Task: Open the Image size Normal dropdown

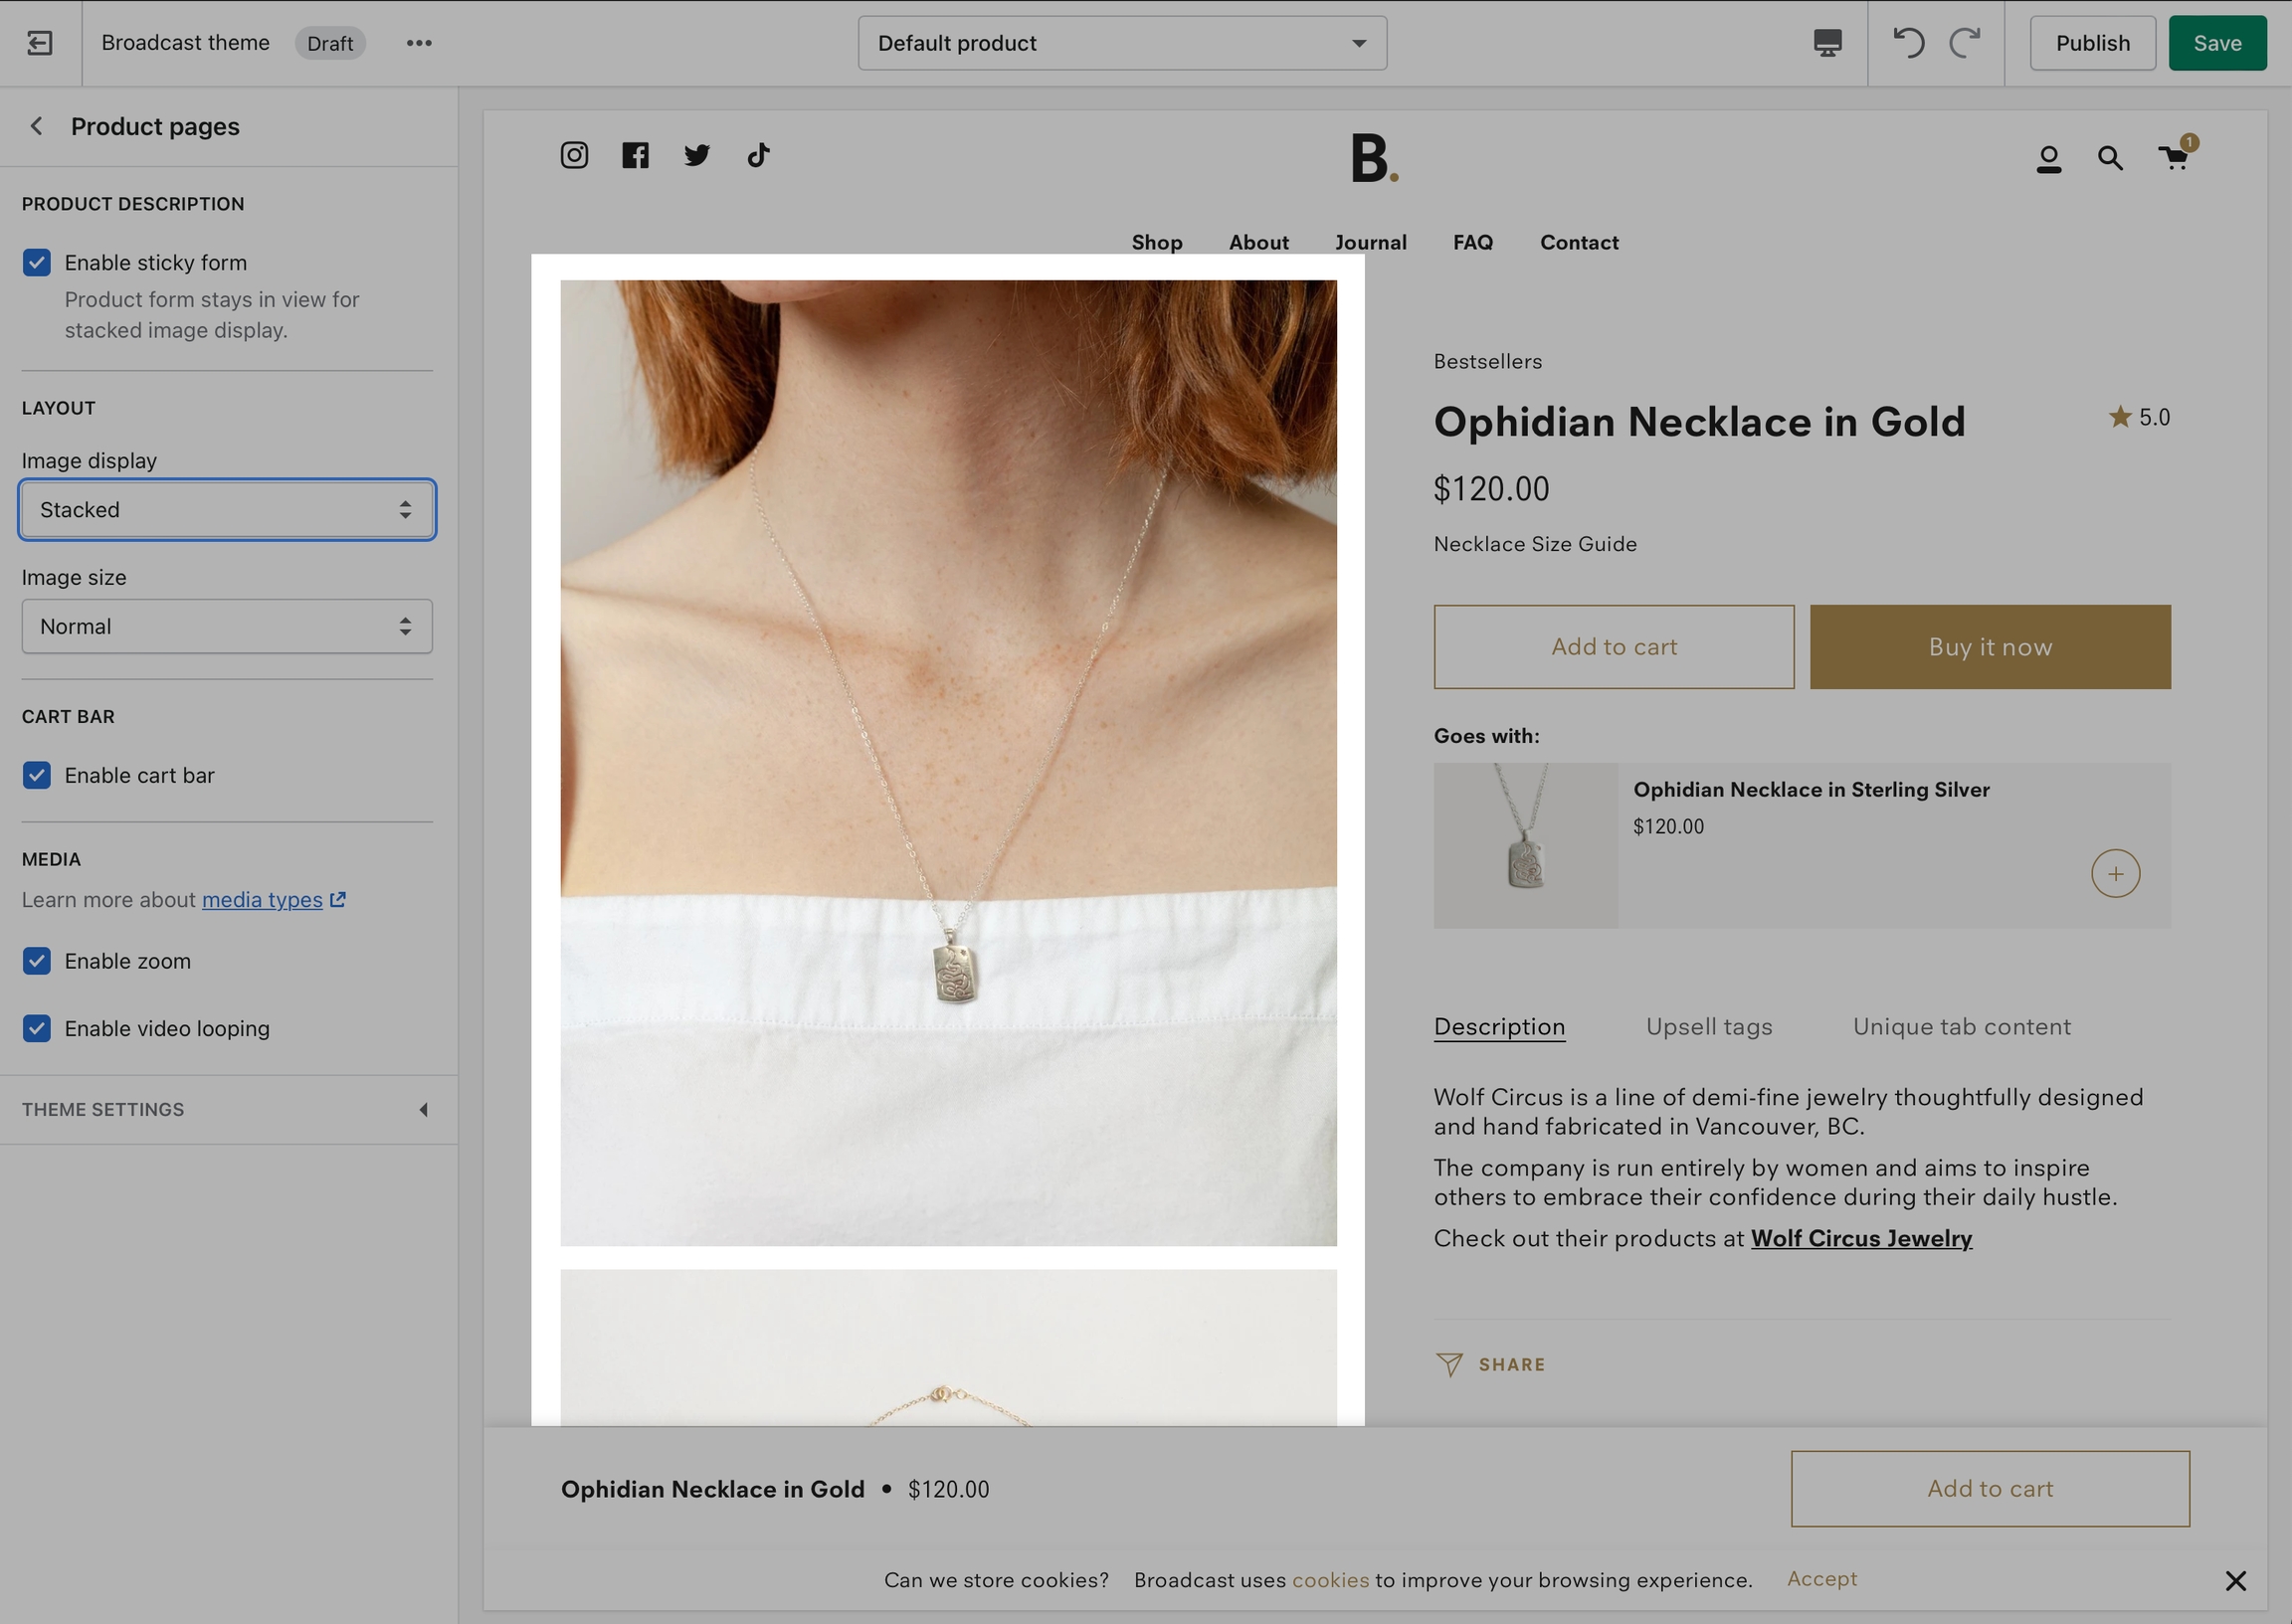Action: click(227, 627)
